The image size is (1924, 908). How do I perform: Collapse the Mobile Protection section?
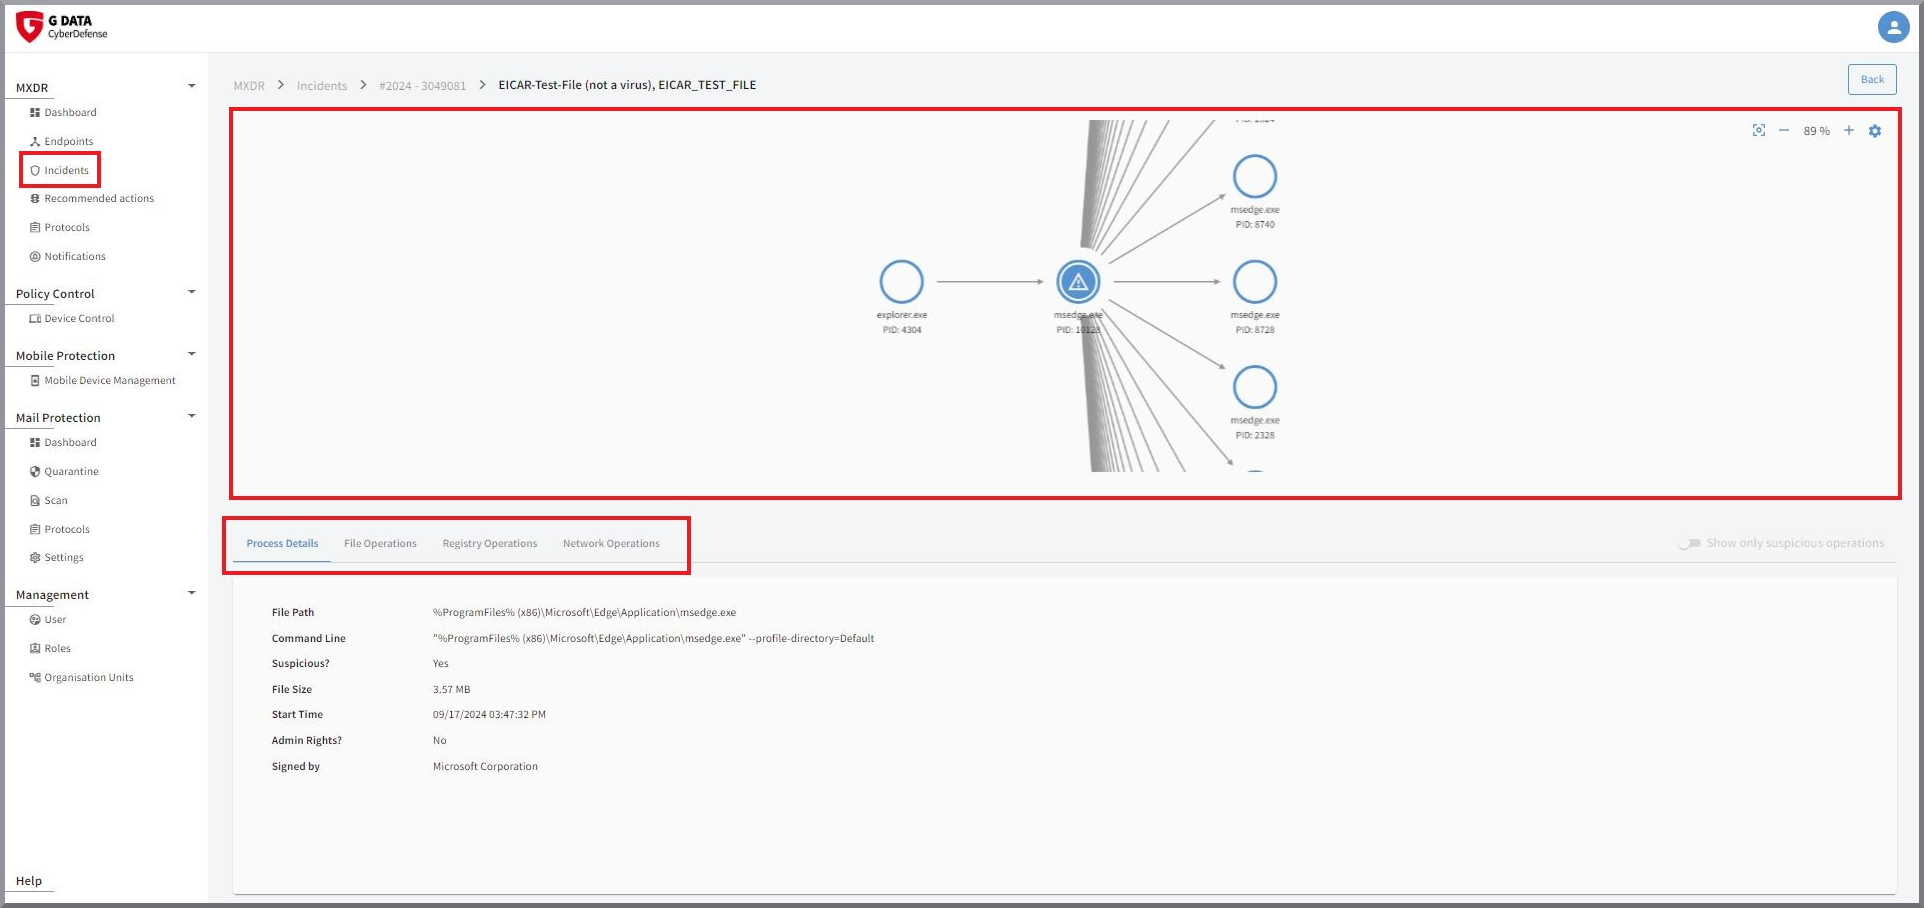point(192,354)
